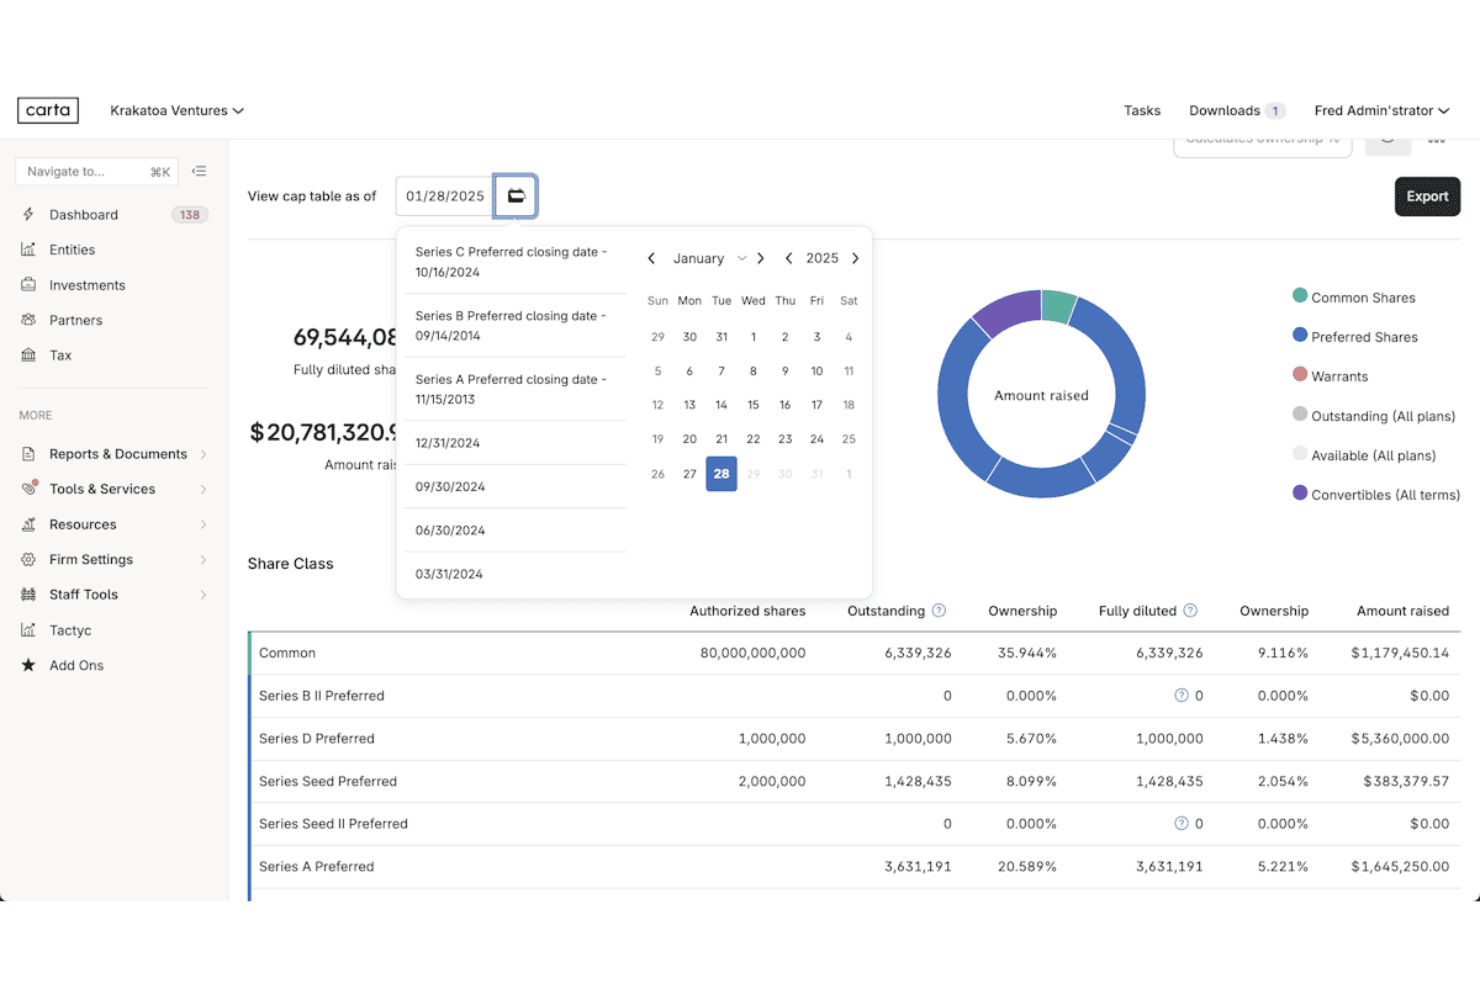
Task: Click Outstanding column help icon
Action: coord(939,610)
